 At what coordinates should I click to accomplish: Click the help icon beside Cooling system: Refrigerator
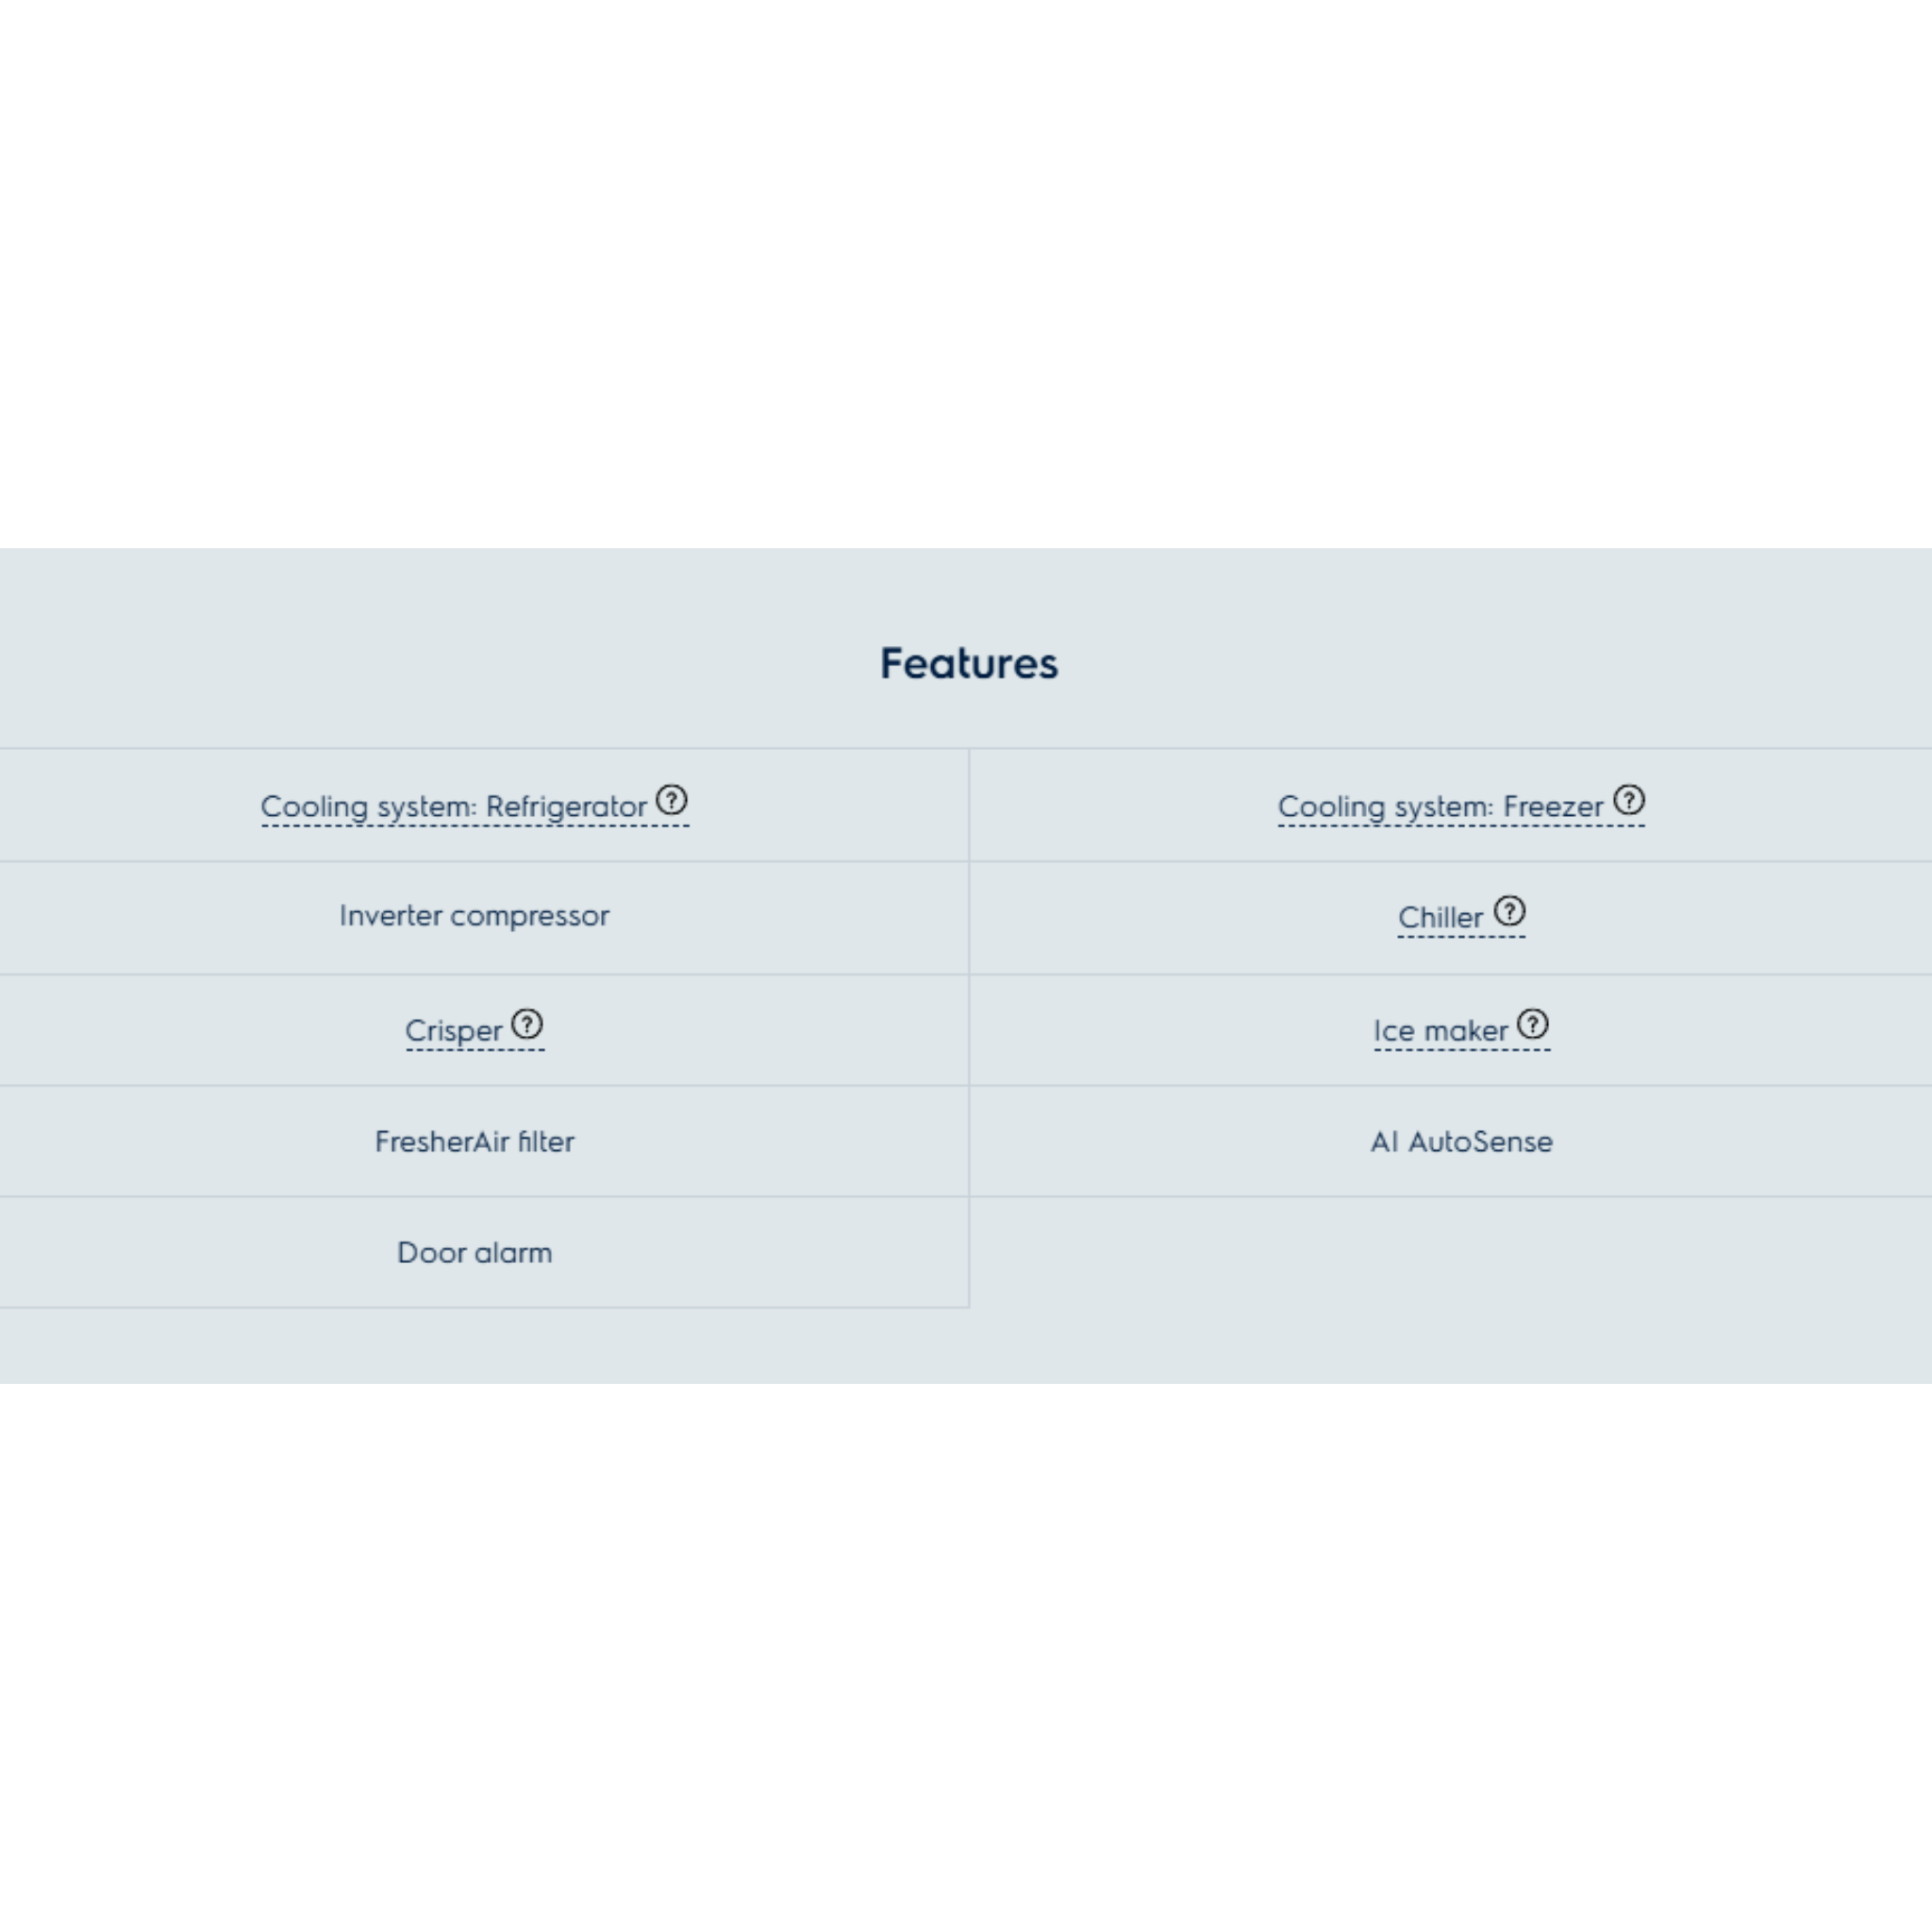[x=671, y=801]
